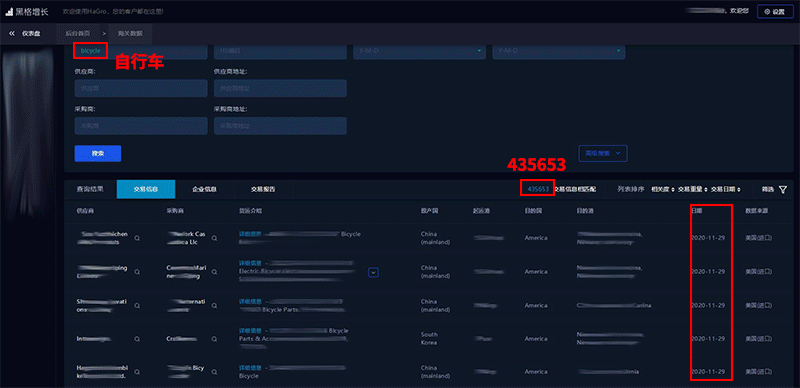This screenshot has height=388, width=800.
Task: Click the 黑格增长 logo icon
Action: [x=9, y=11]
